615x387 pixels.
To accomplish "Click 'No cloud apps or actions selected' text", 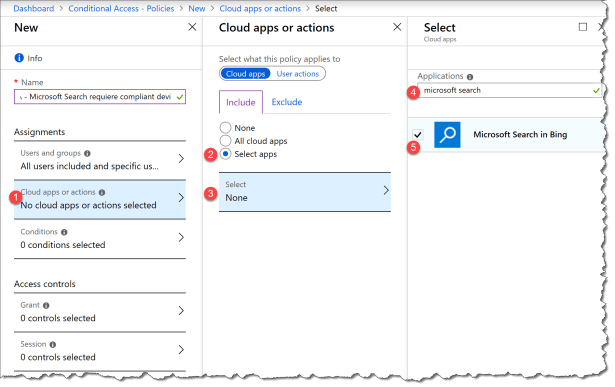I will point(88,205).
